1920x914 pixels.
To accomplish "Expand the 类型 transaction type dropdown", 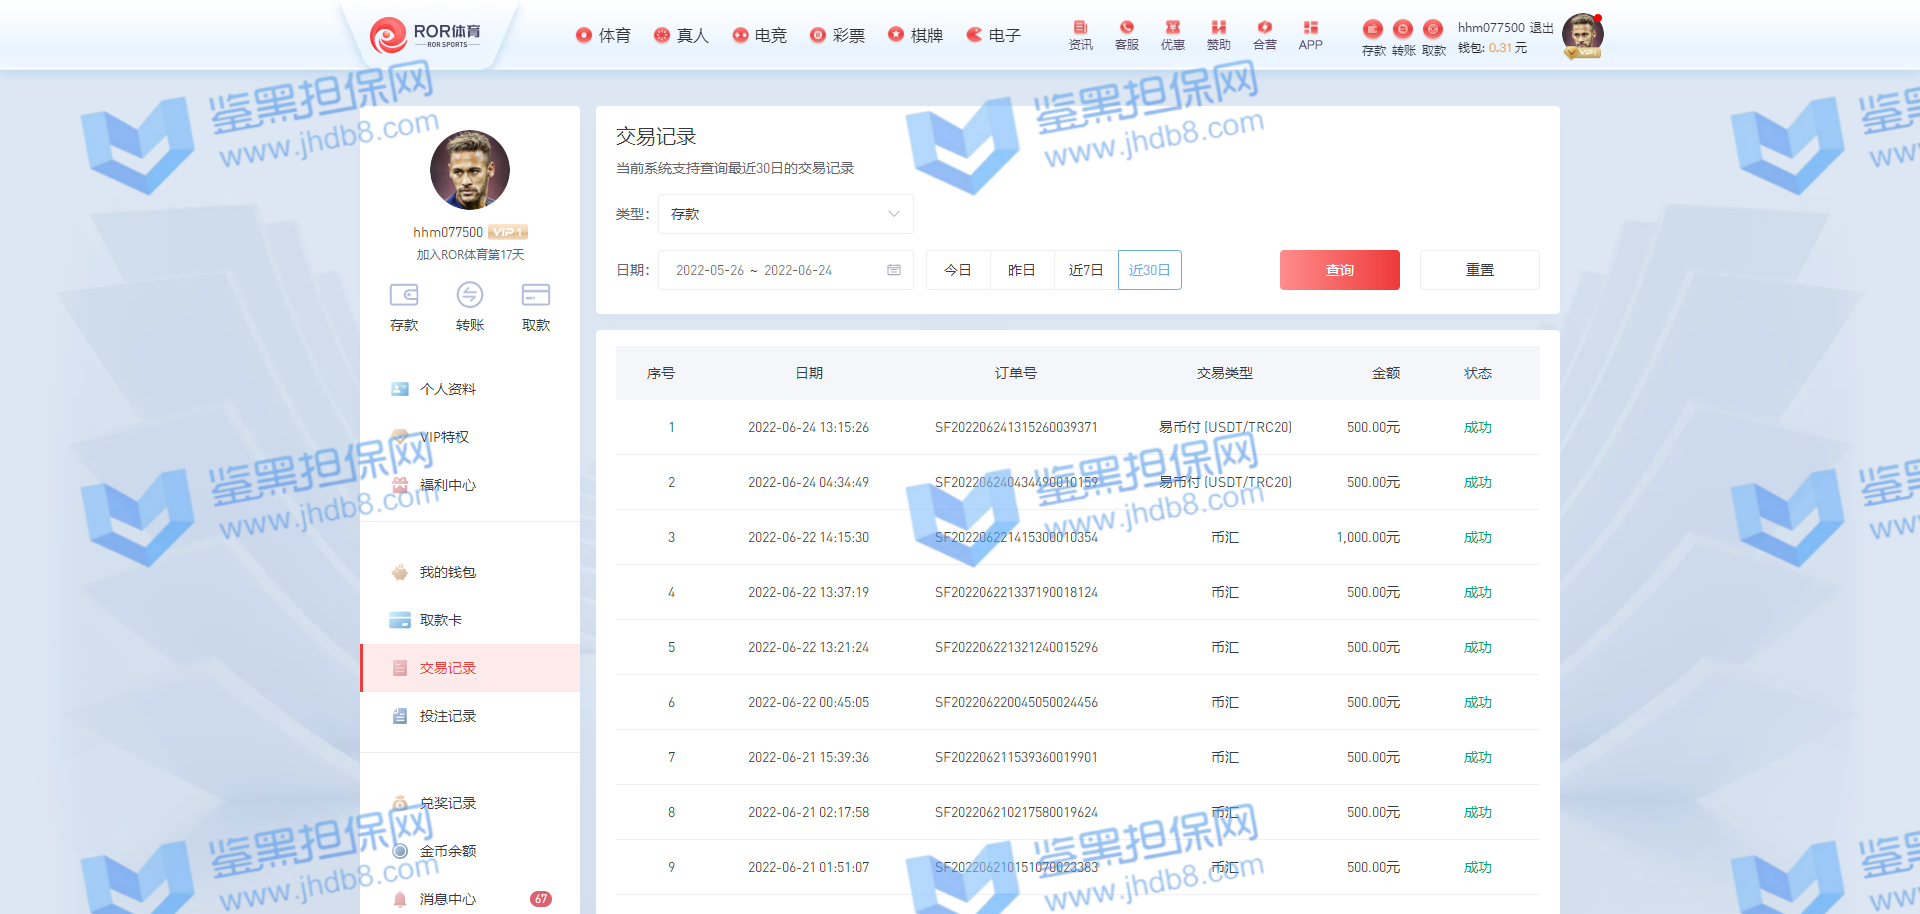I will coord(785,214).
